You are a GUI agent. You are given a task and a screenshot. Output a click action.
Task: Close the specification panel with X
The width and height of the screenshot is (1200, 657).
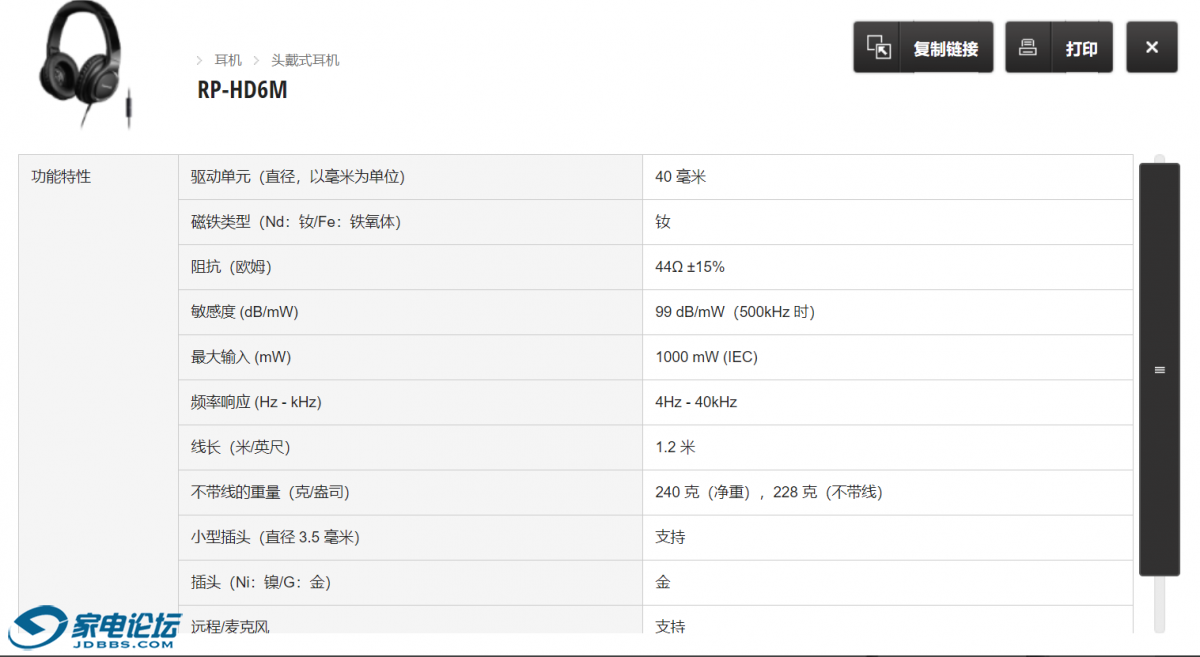pos(1151,47)
